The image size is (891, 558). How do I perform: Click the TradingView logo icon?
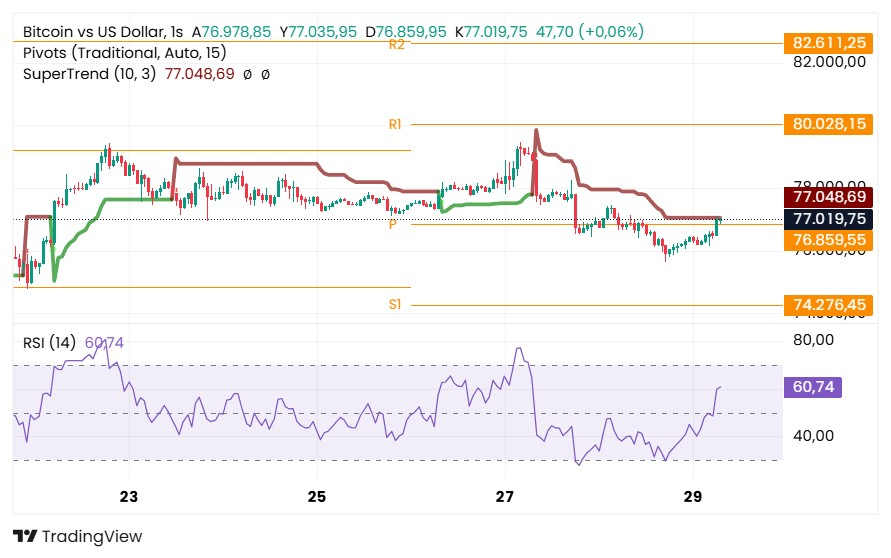click(25, 536)
